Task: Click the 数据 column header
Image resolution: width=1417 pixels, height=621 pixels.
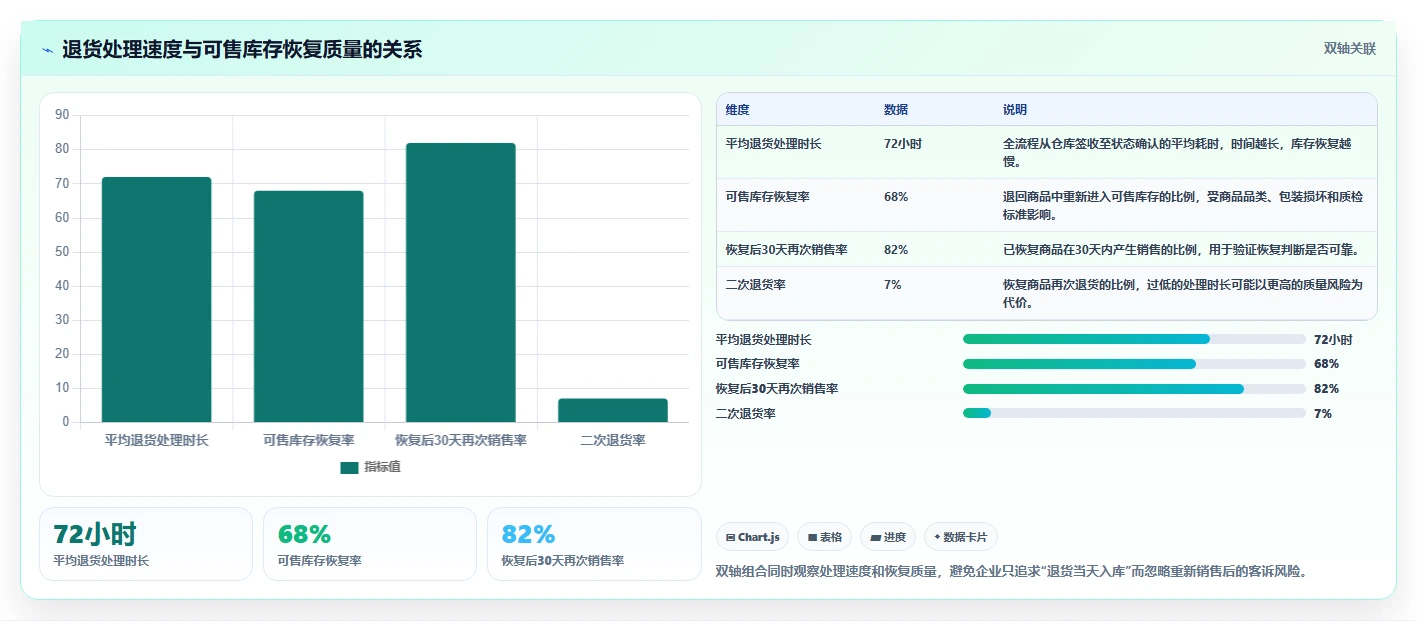Action: (x=896, y=110)
